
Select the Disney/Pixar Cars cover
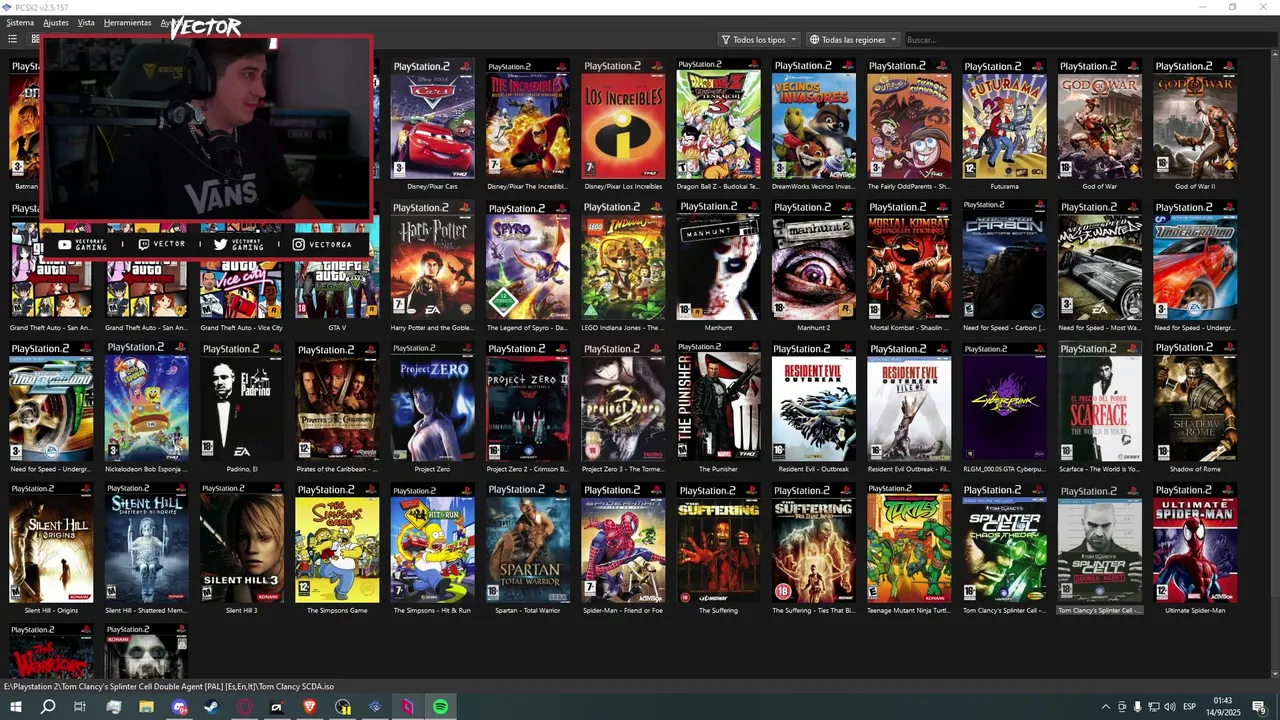432,119
